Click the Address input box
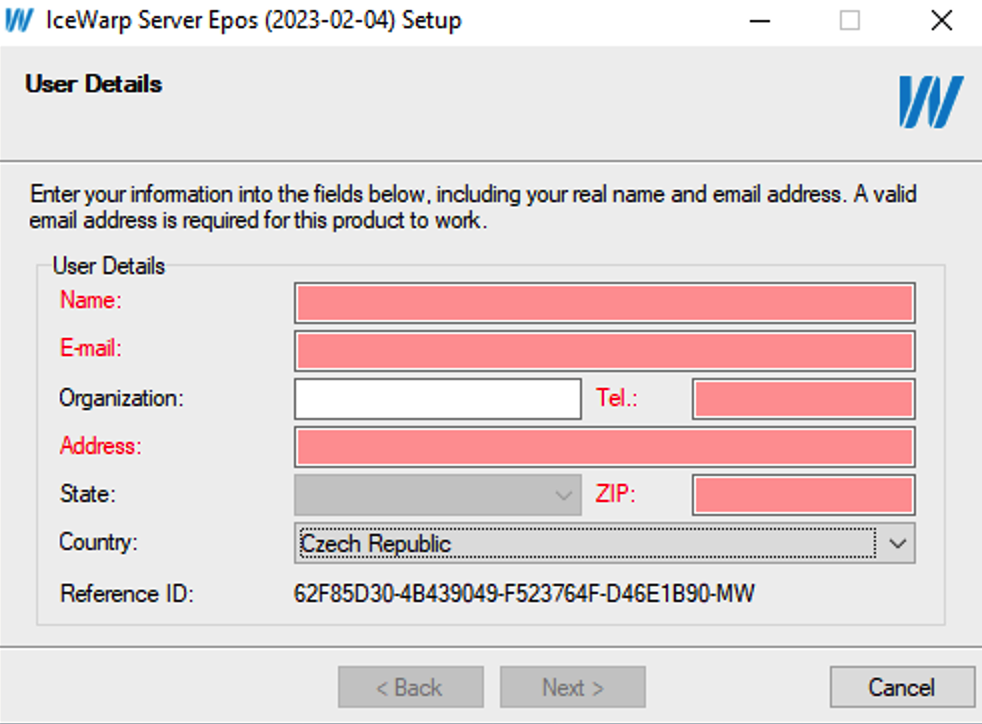982x724 pixels. click(x=604, y=447)
